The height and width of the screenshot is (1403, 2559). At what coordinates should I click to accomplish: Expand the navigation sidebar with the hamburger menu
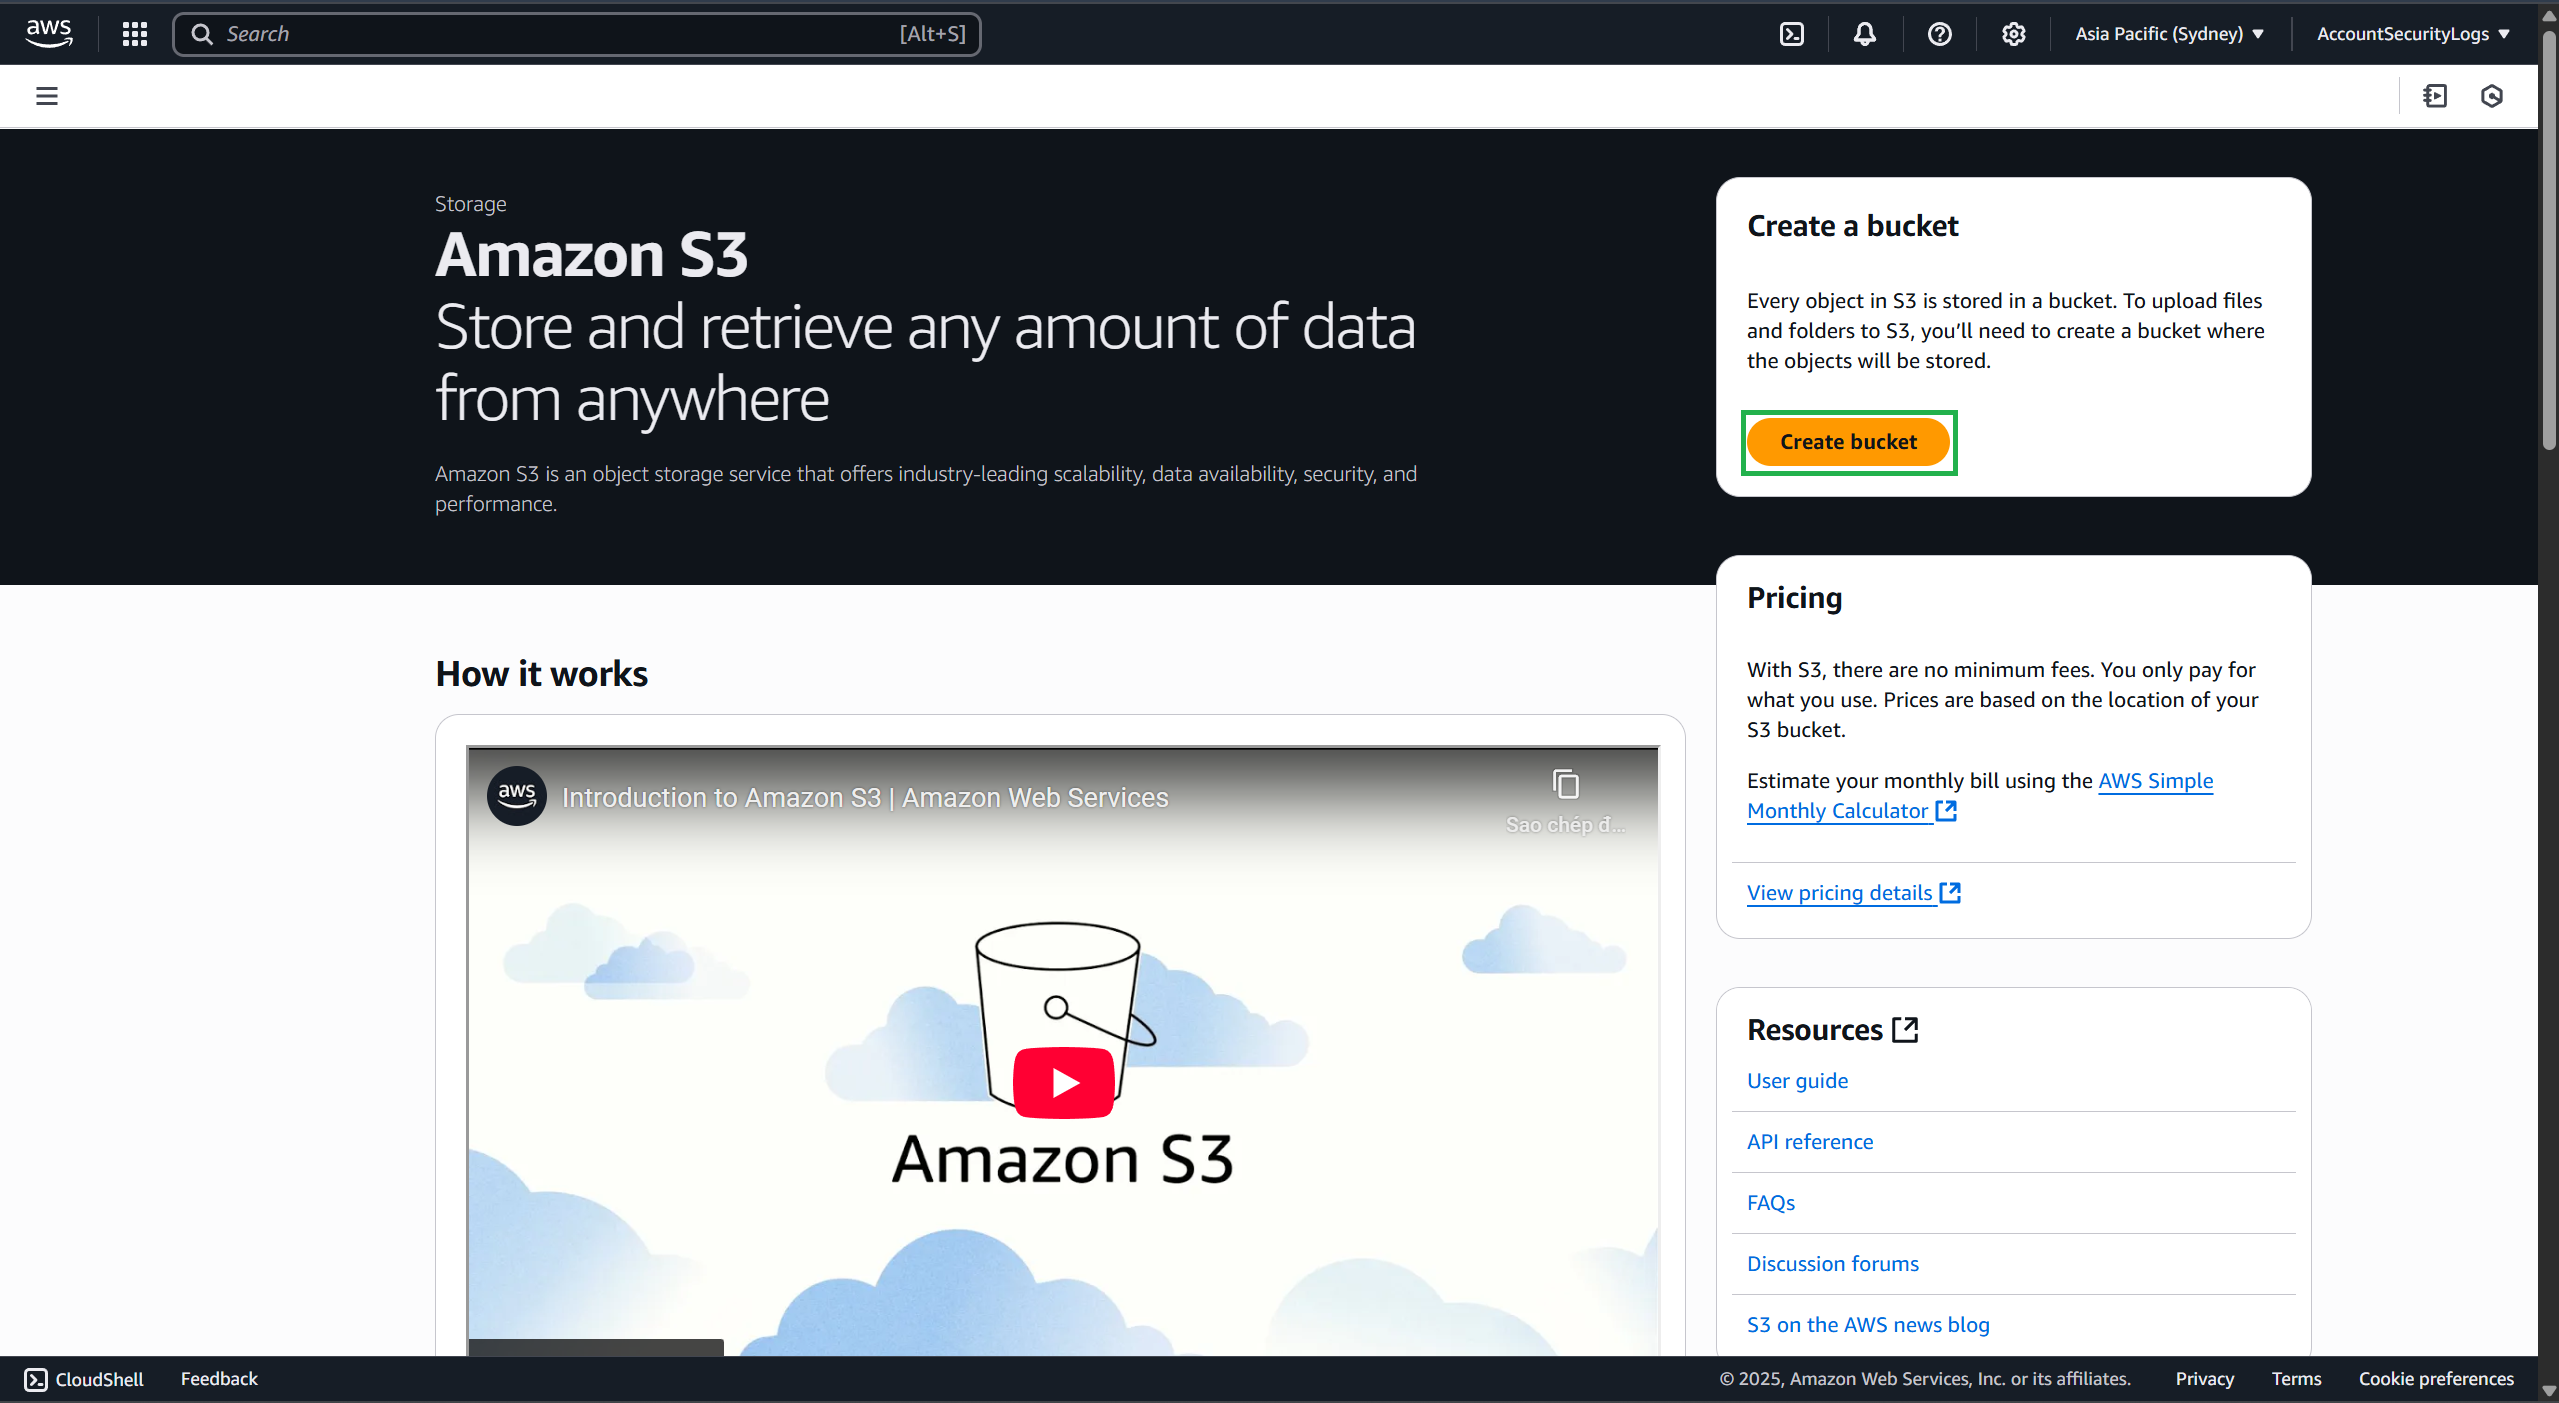pyautogui.click(x=46, y=95)
